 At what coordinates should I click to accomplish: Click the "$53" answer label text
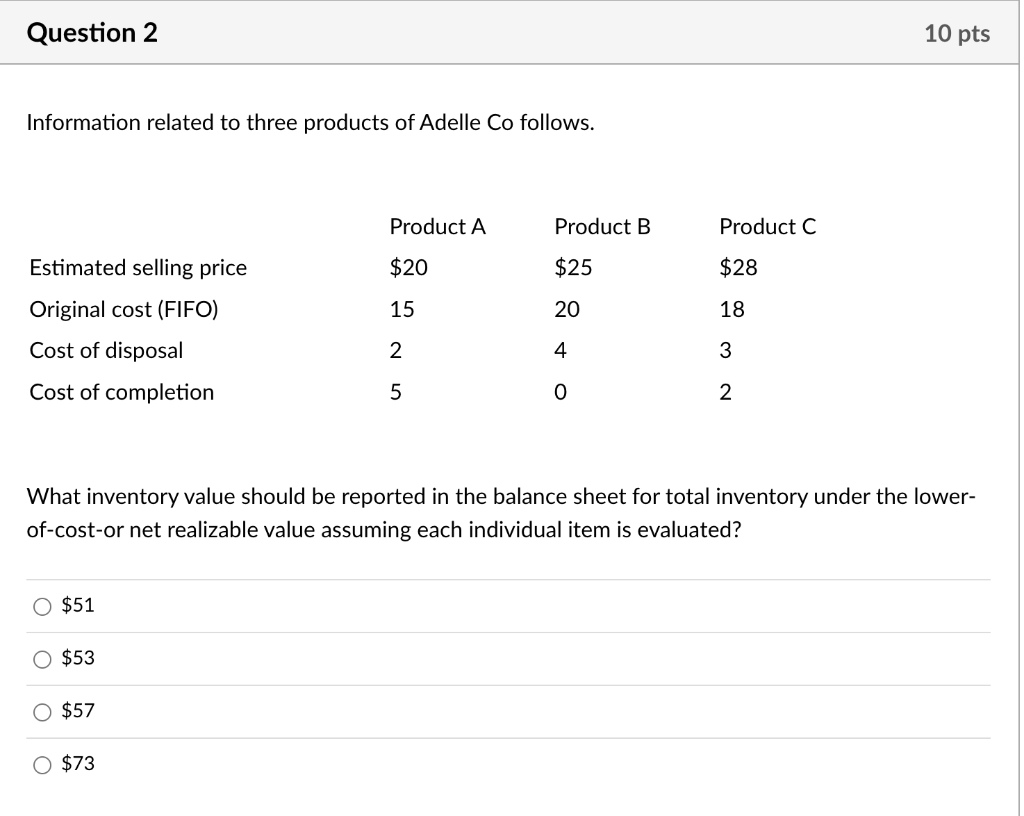pos(78,658)
